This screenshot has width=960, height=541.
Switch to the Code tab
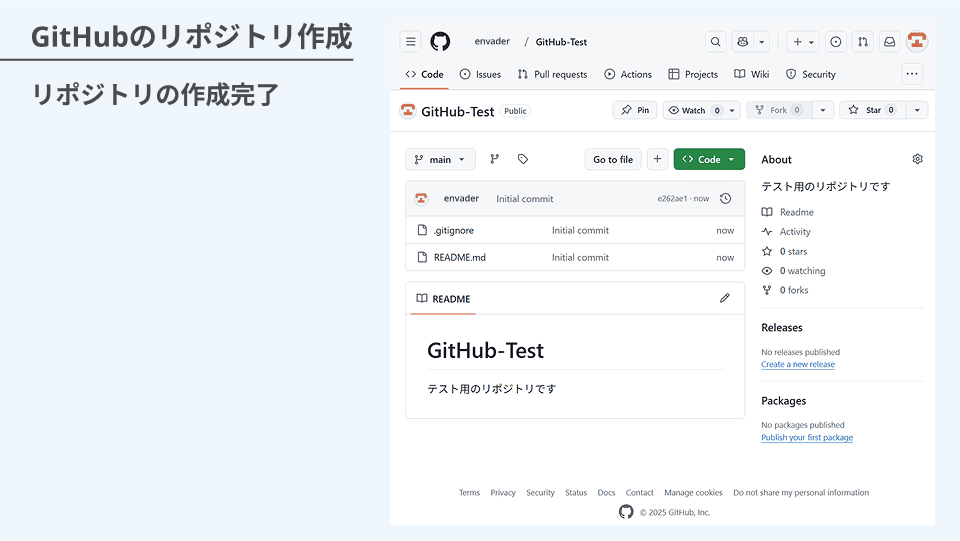(x=424, y=74)
